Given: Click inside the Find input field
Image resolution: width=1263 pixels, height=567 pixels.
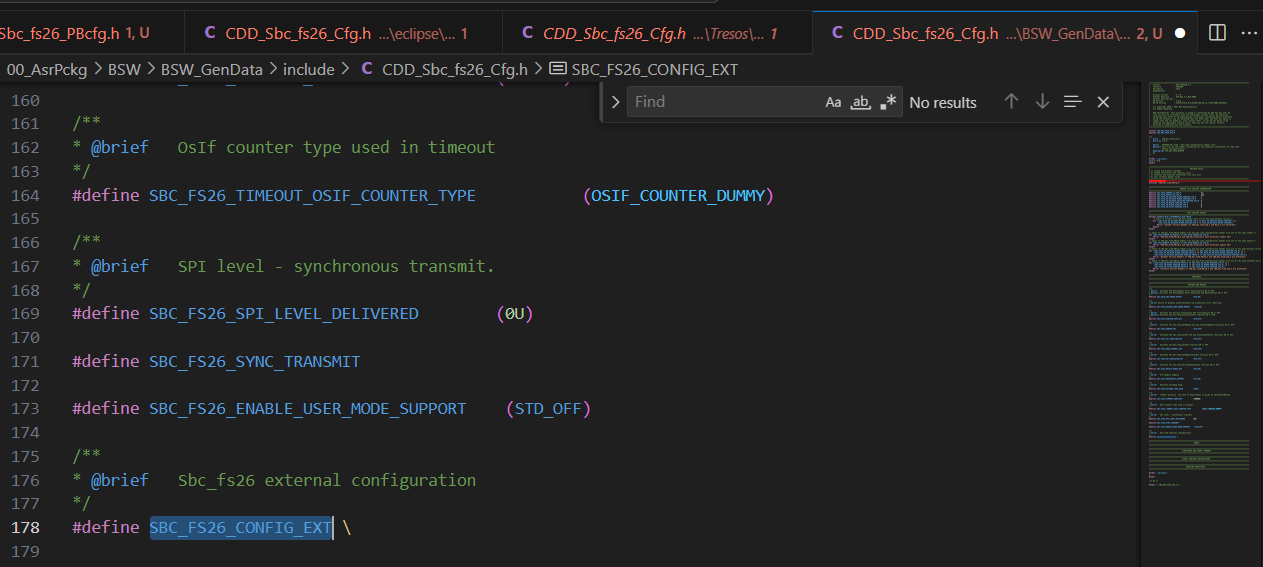Looking at the screenshot, I should pos(720,102).
